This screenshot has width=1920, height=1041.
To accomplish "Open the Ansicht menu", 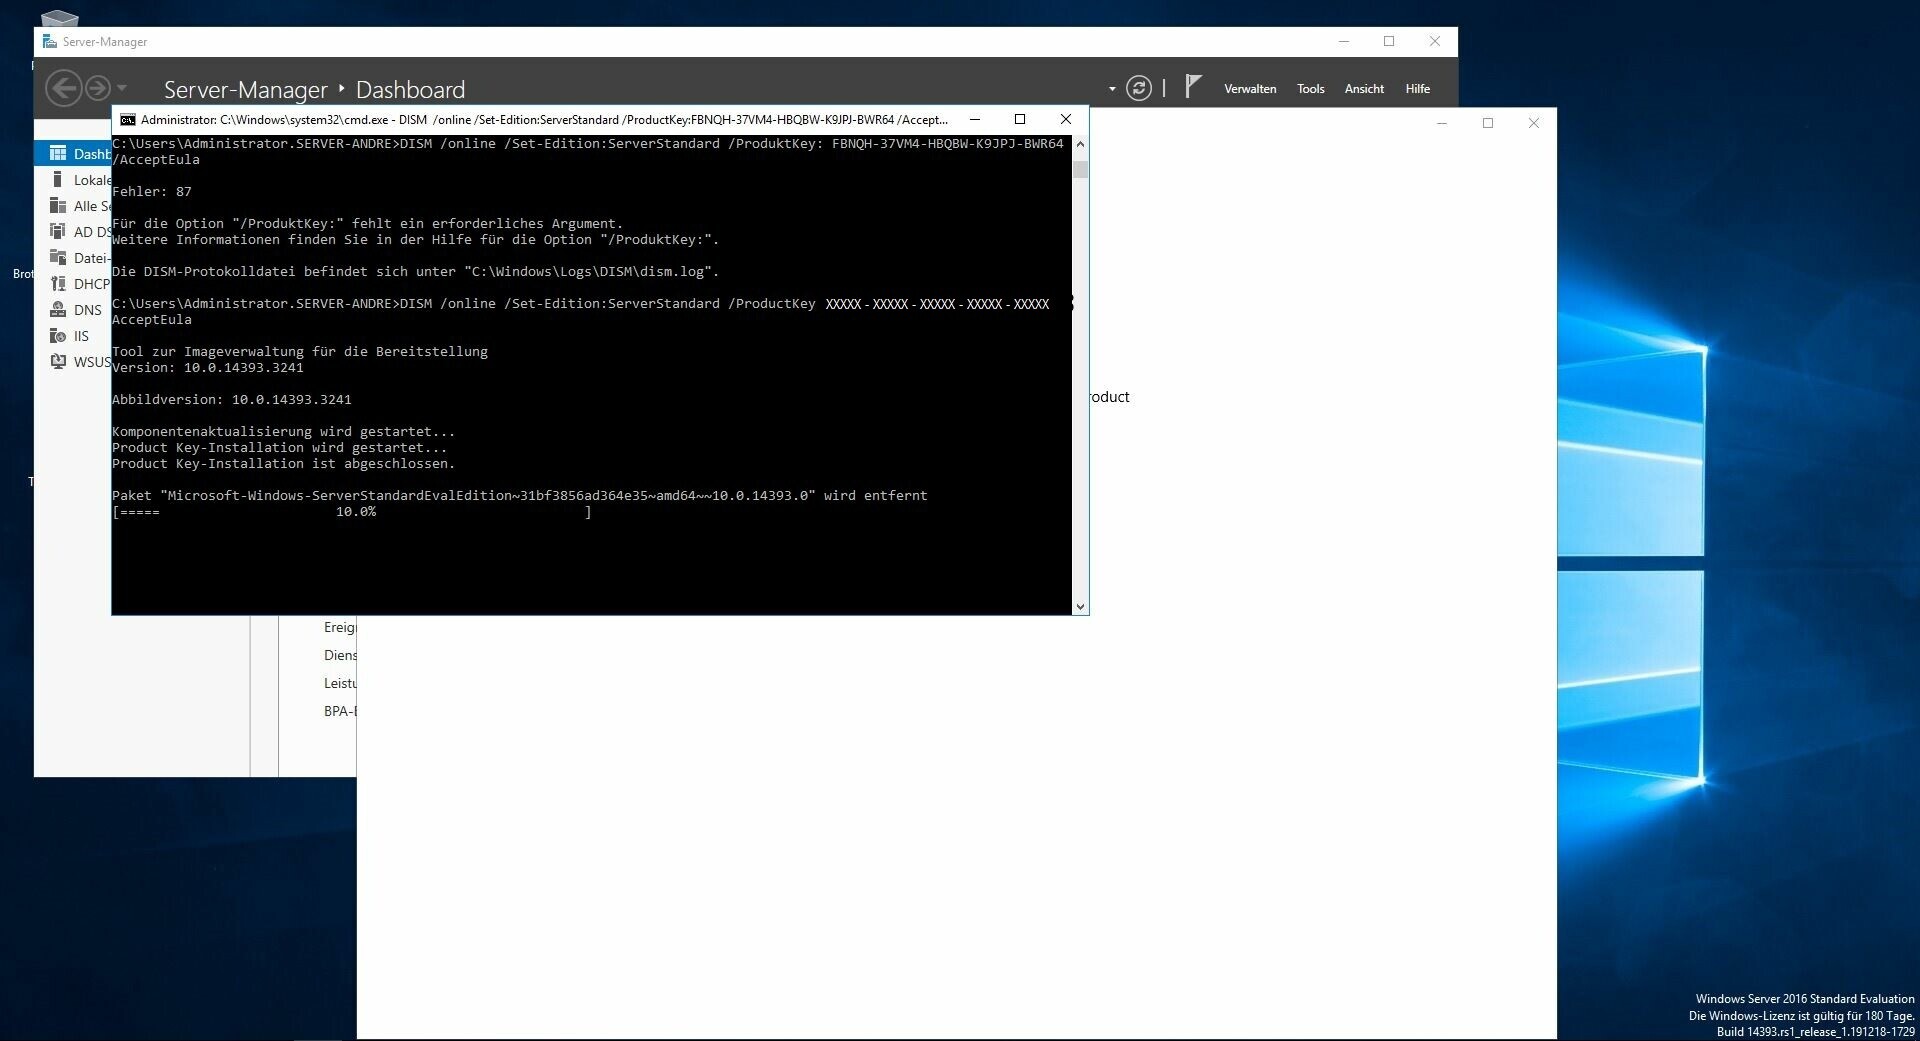I will [x=1364, y=89].
